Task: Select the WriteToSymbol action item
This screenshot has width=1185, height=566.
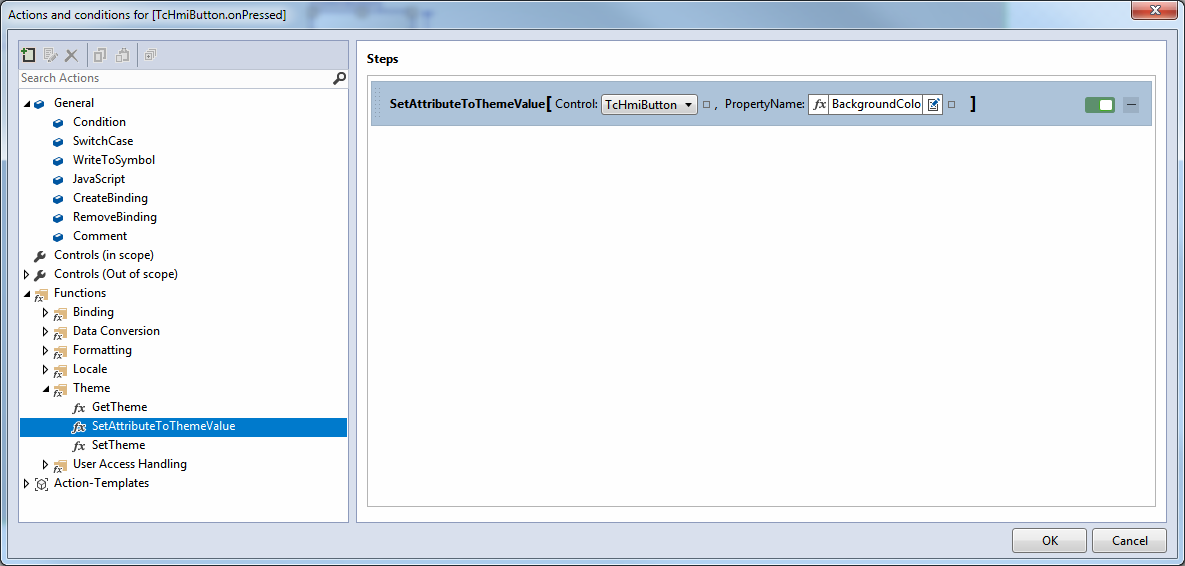Action: (113, 159)
